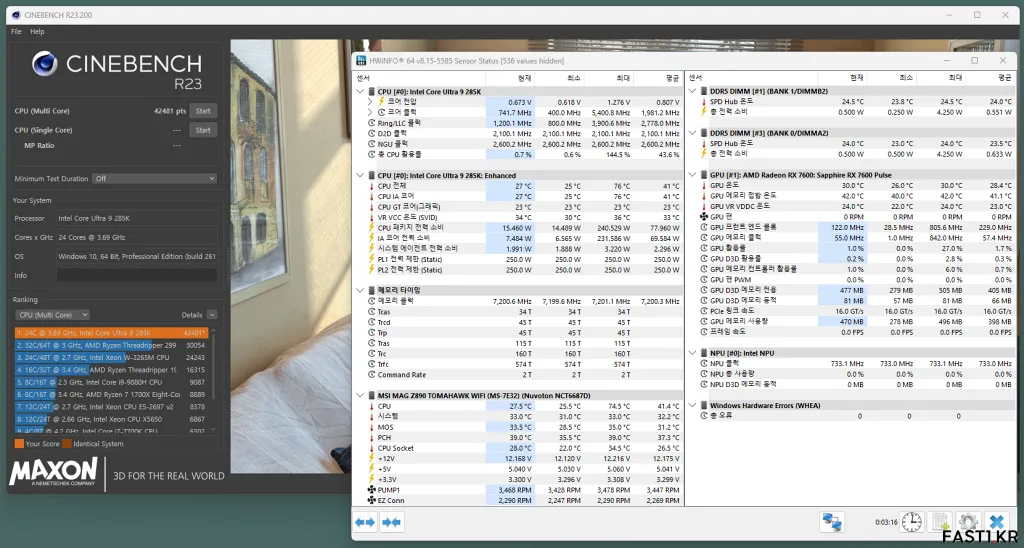Click the thermometer icon beside GPU 온도

pyautogui.click(x=703, y=185)
